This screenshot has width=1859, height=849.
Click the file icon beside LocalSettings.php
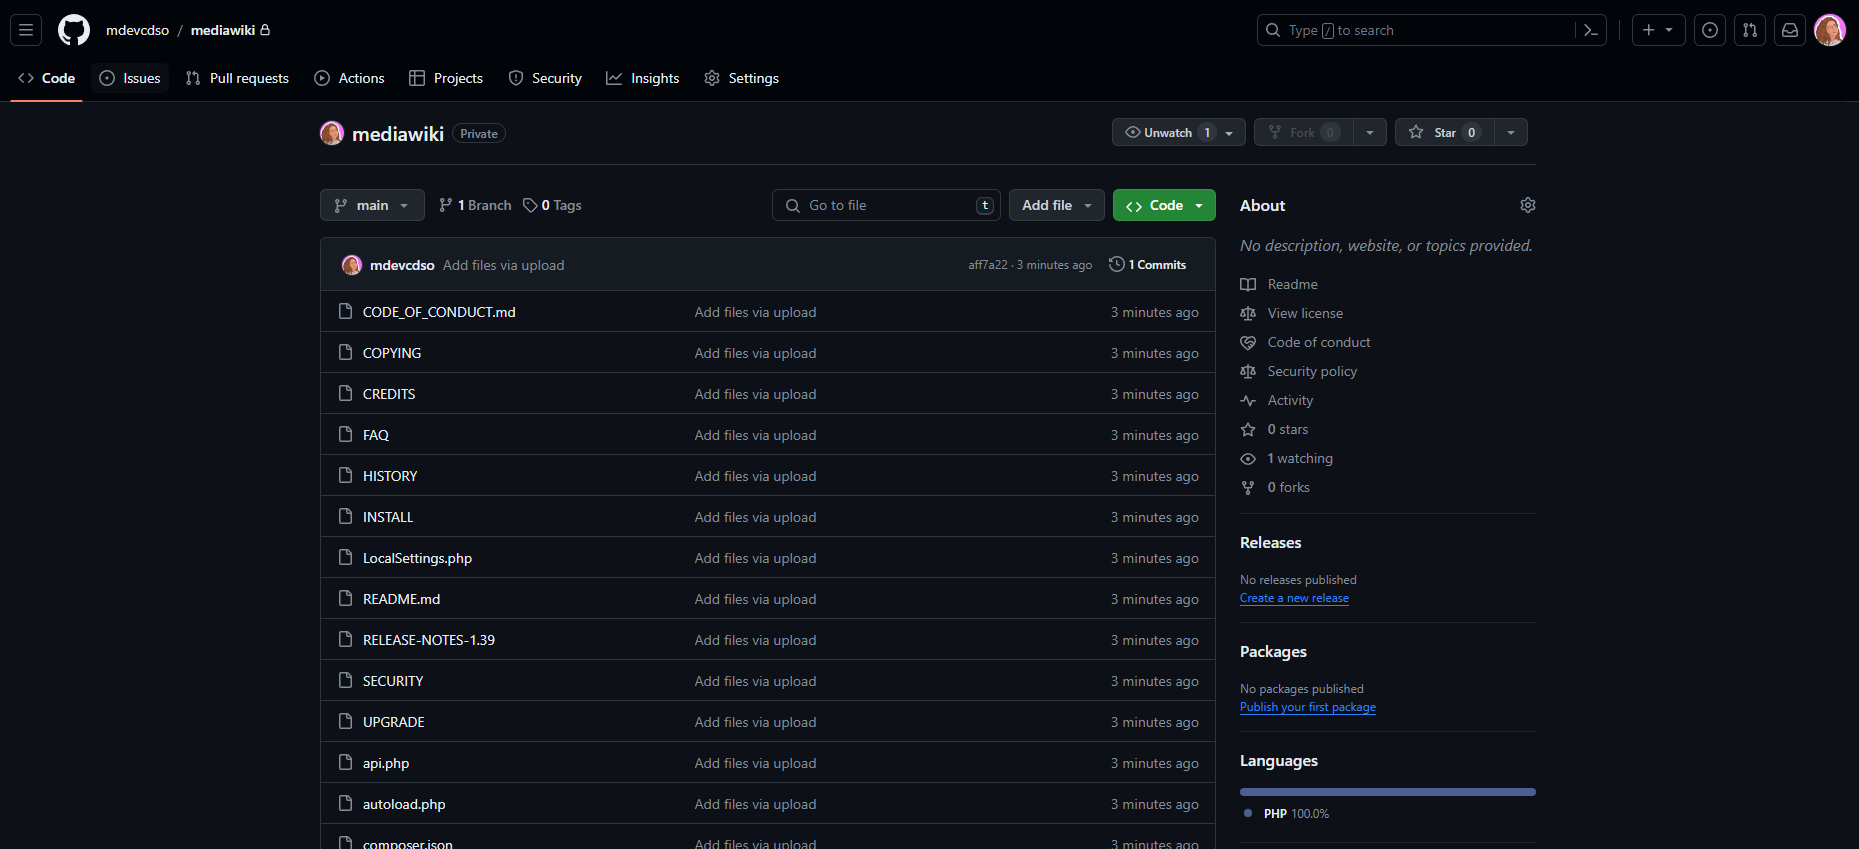(346, 558)
